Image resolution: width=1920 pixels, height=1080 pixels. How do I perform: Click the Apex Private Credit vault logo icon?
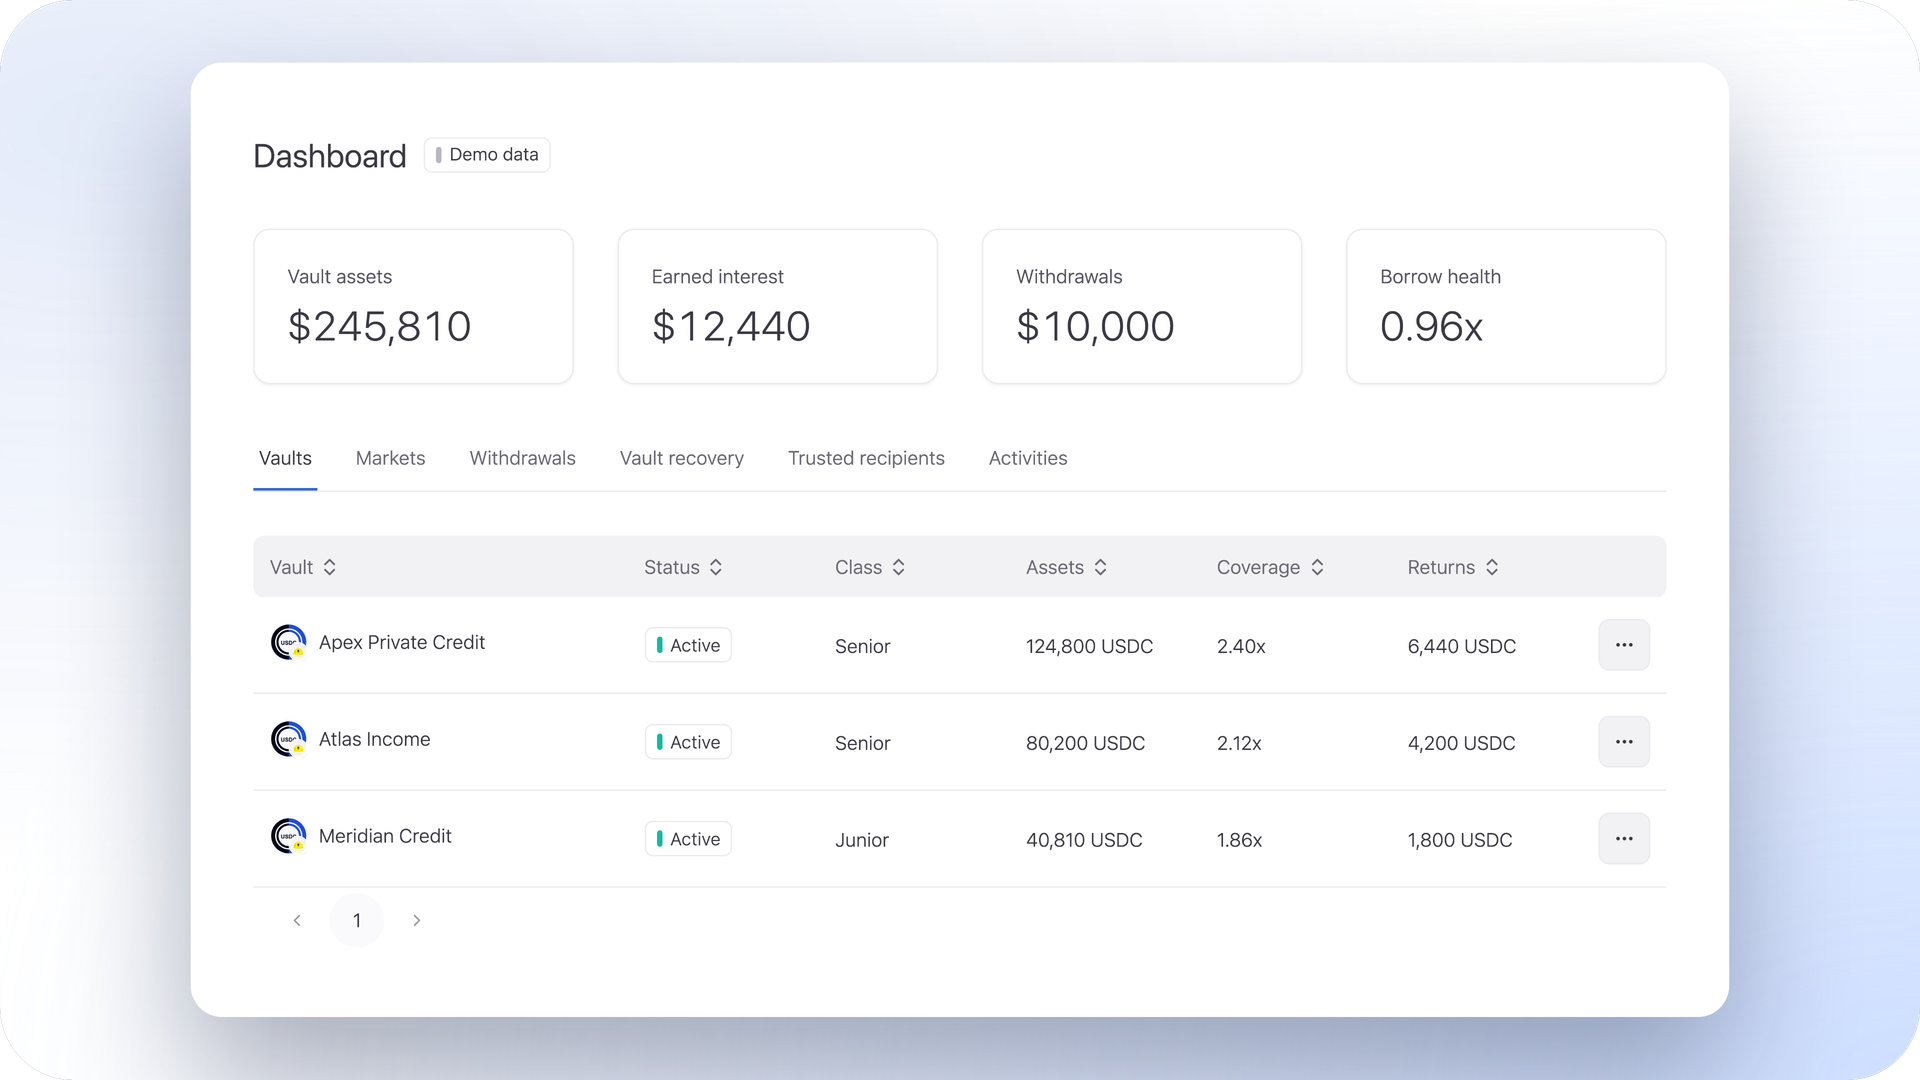click(289, 642)
